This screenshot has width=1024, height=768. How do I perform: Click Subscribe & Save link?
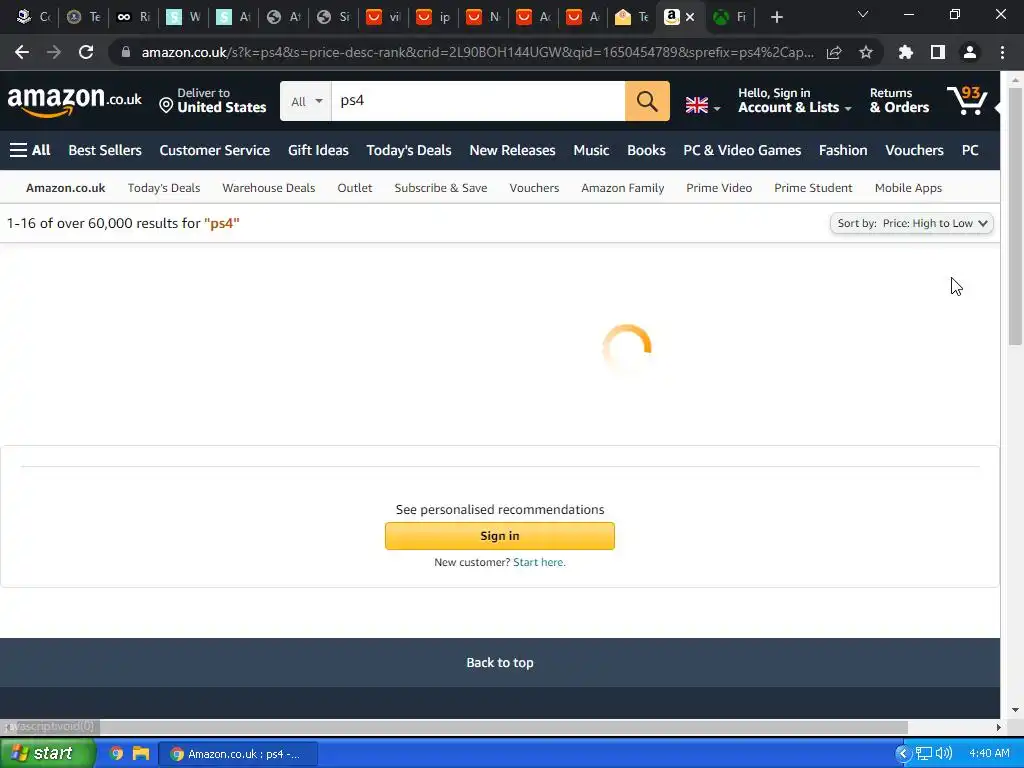tap(441, 188)
